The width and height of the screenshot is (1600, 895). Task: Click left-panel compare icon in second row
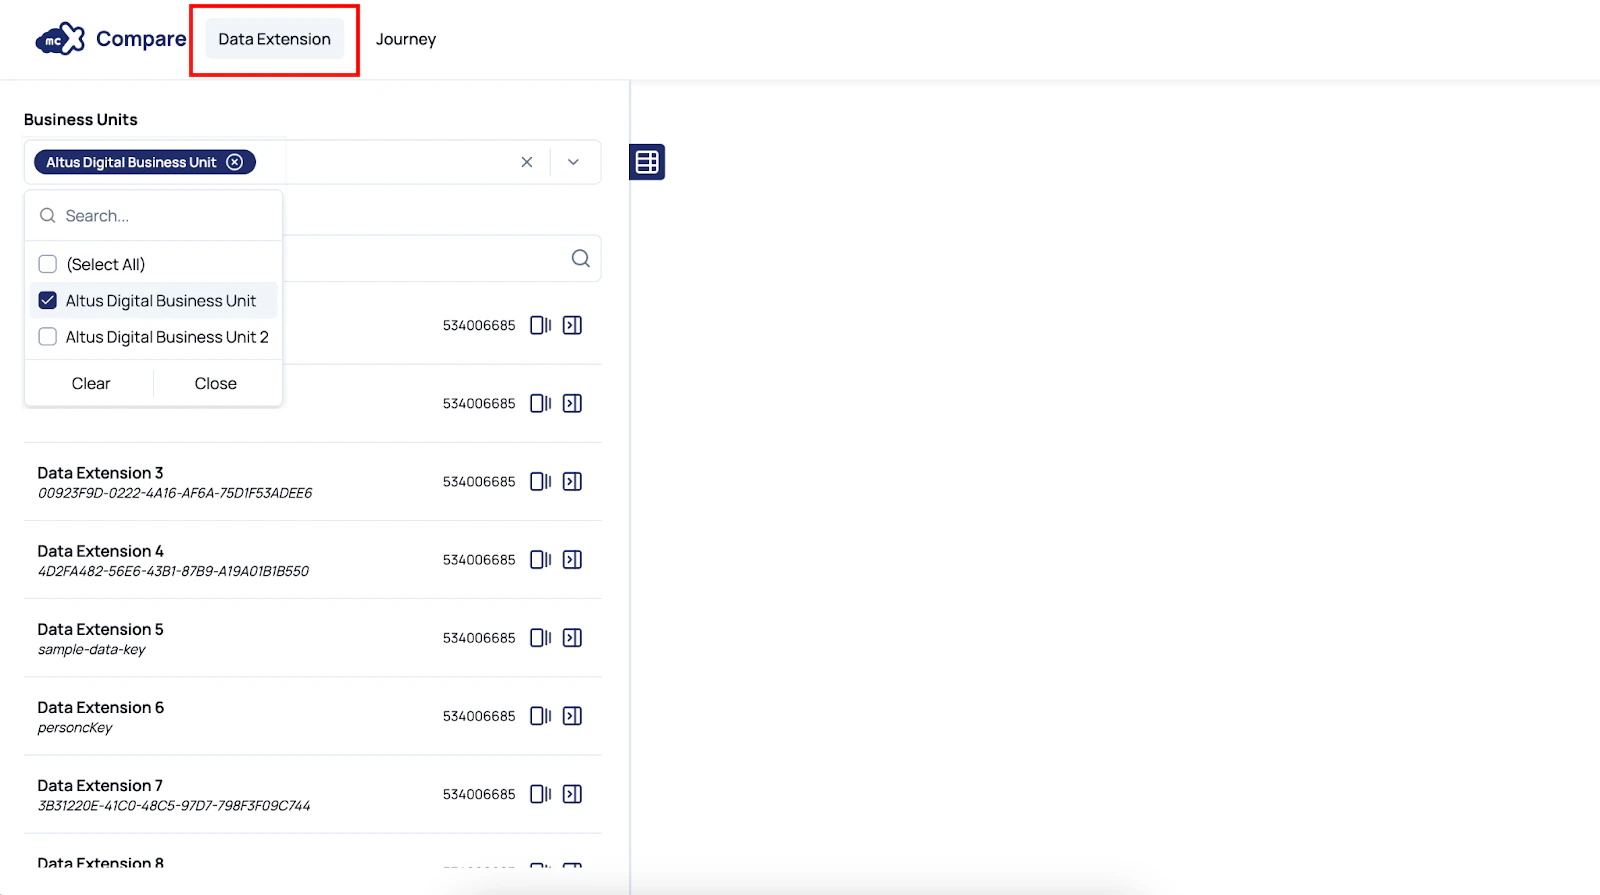click(541, 403)
